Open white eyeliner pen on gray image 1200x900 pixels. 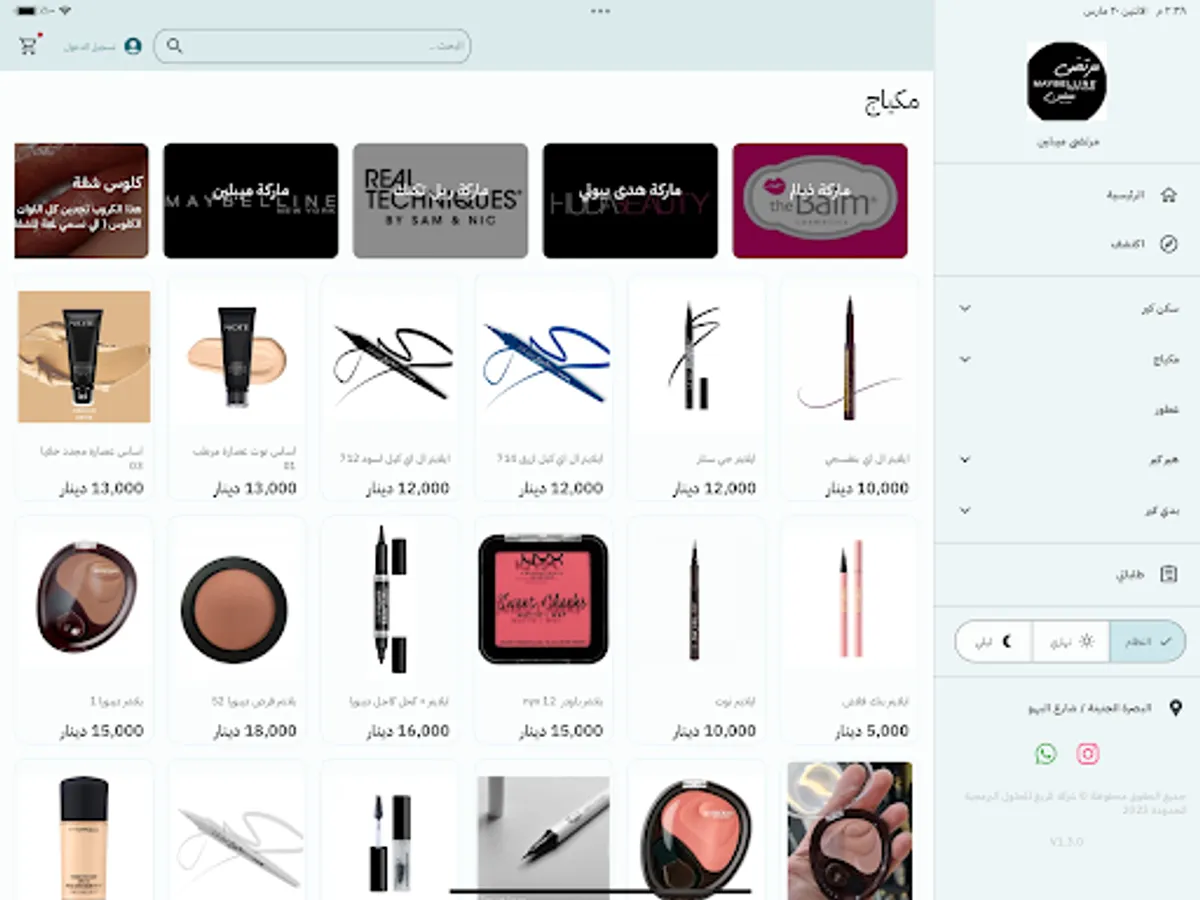click(543, 838)
